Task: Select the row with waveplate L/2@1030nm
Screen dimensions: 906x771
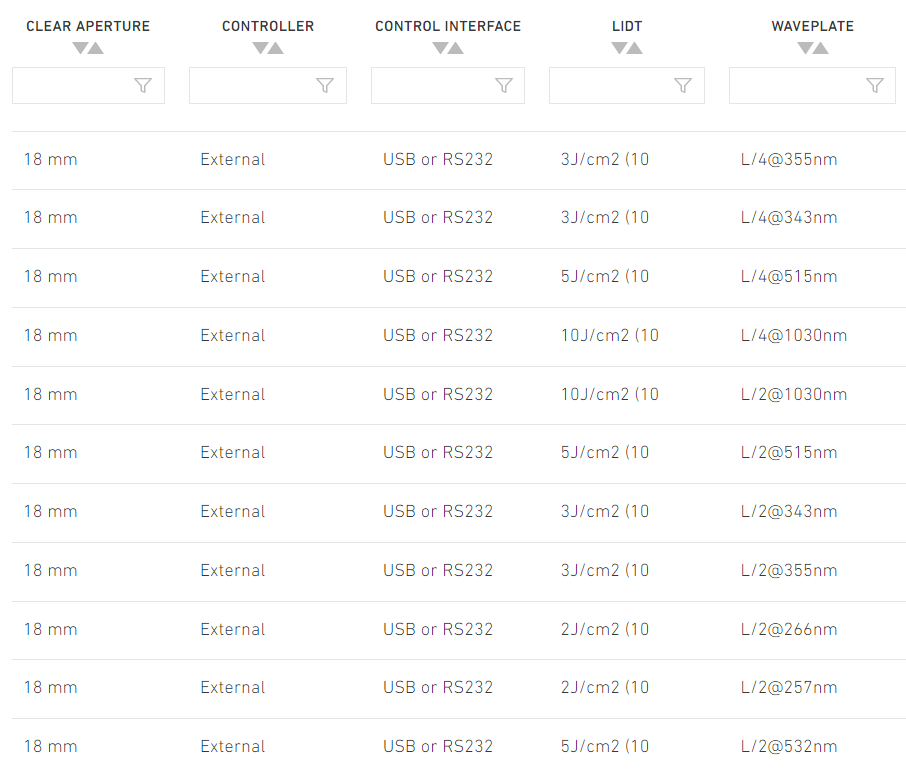Action: coord(459,395)
